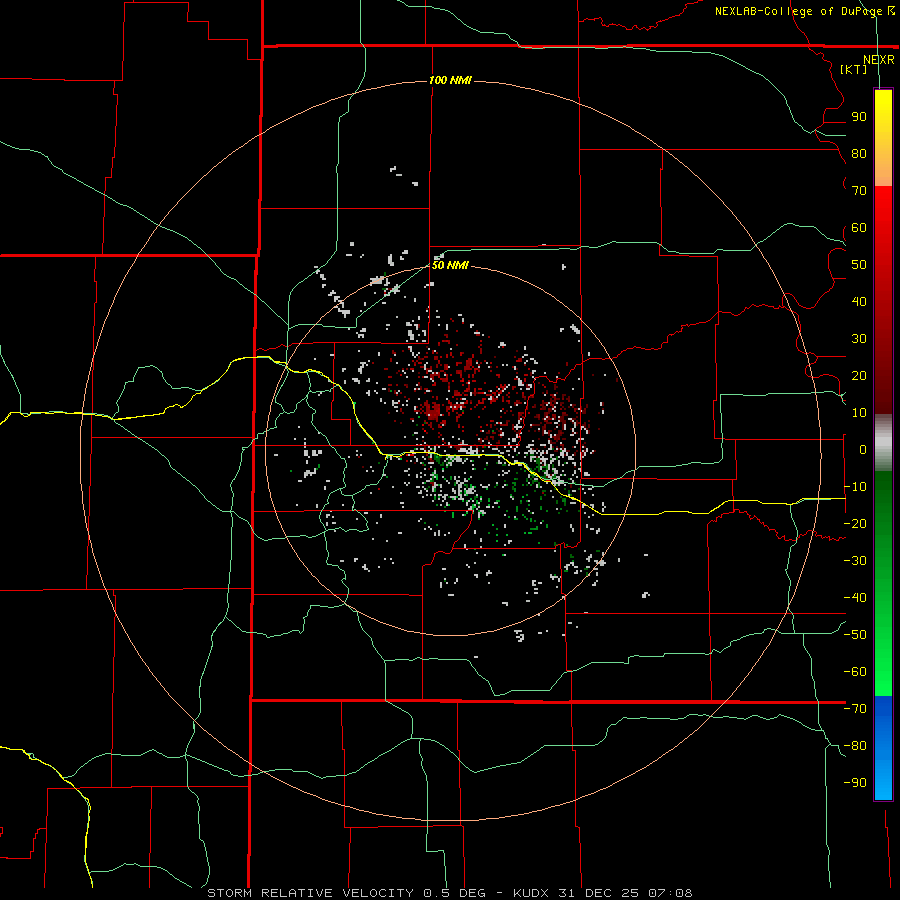The width and height of the screenshot is (900, 900).
Task: Click the 100 NMI range ring label
Action: click(450, 80)
